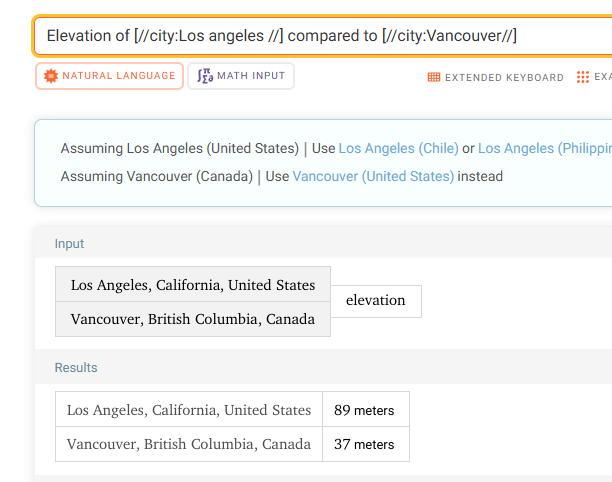The width and height of the screenshot is (612, 482).
Task: Click the Input section heading
Action: coord(69,244)
